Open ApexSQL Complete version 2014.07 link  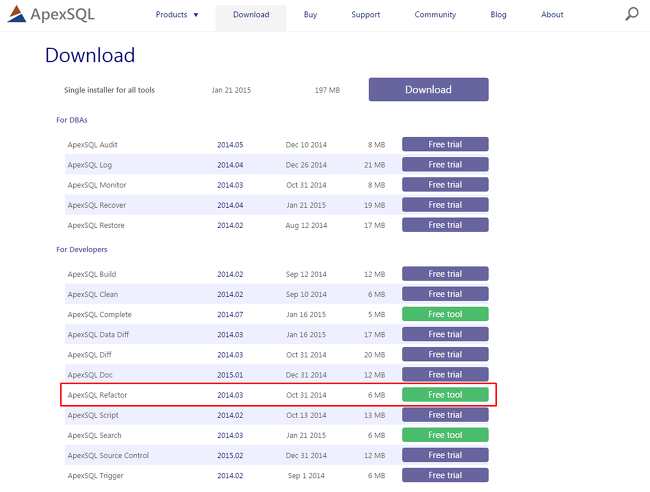click(230, 315)
